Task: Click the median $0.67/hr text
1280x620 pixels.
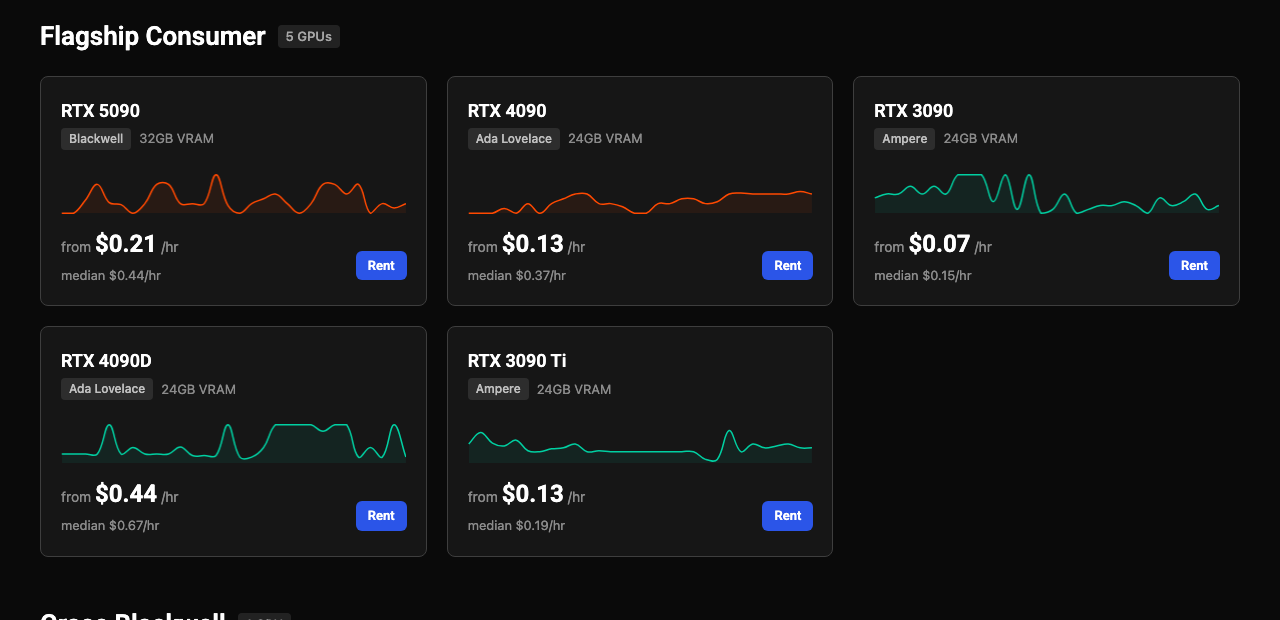Action: coord(110,526)
